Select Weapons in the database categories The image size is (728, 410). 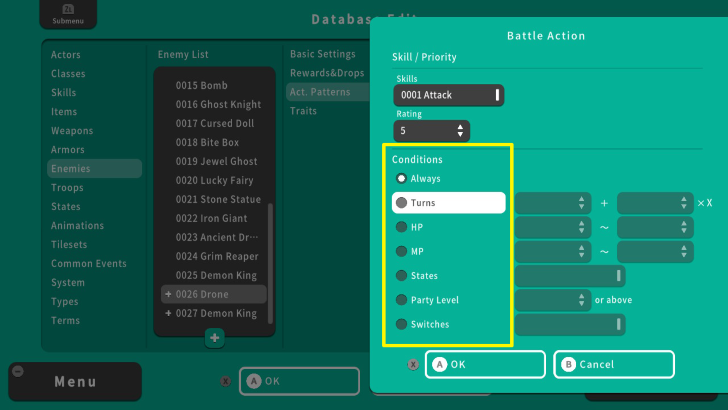tap(72, 131)
